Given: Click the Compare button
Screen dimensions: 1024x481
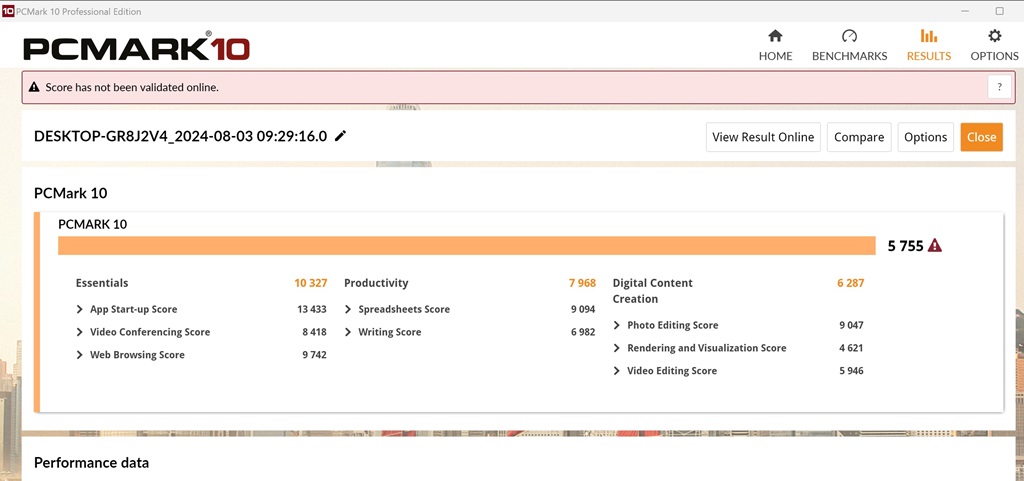Looking at the screenshot, I should click(x=859, y=137).
